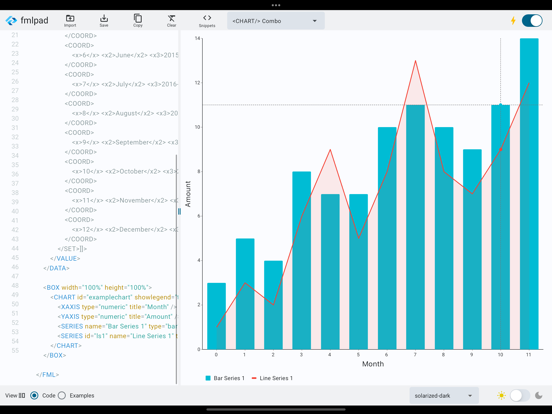
Task: Copy the code to clipboard
Action: (x=138, y=21)
